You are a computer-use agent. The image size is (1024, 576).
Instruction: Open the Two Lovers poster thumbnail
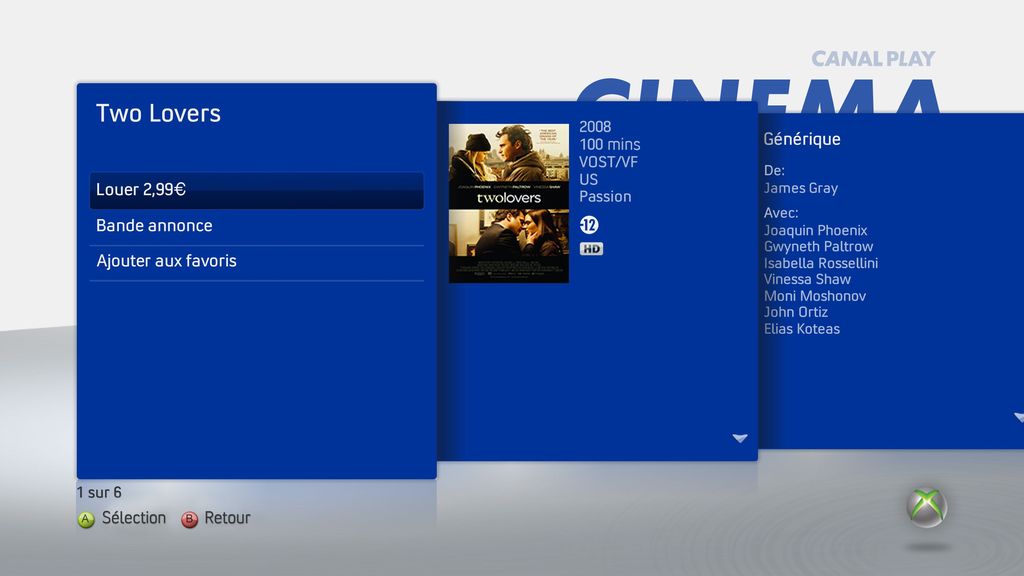click(509, 203)
